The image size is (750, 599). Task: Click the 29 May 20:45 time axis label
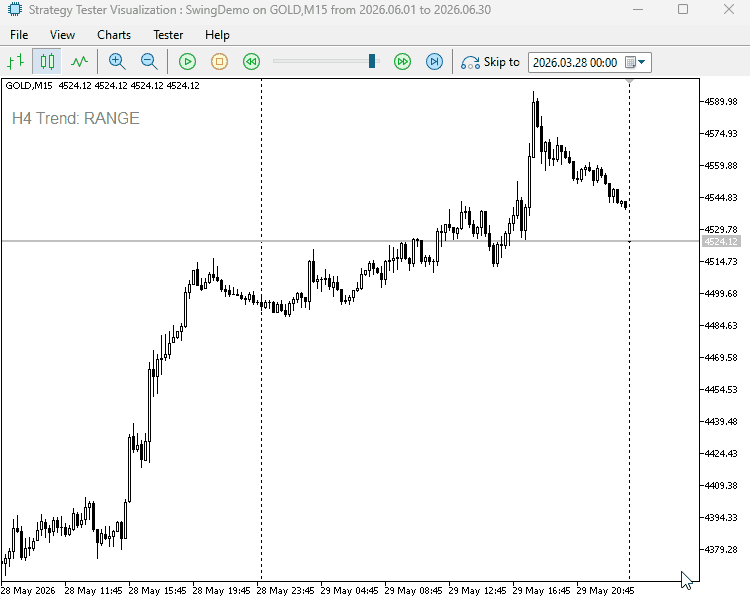point(605,590)
